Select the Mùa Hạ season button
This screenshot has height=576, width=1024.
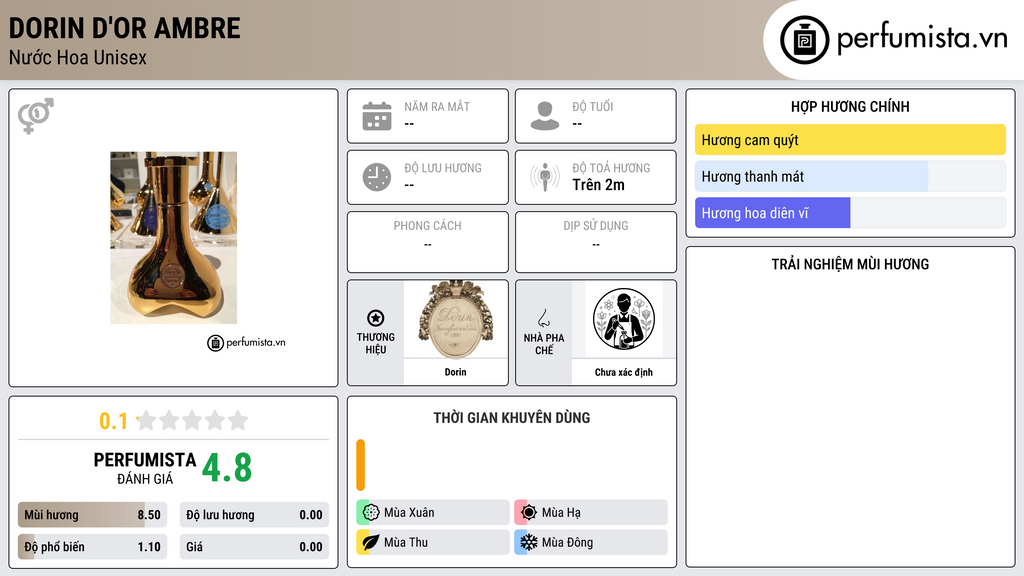[x=591, y=513]
